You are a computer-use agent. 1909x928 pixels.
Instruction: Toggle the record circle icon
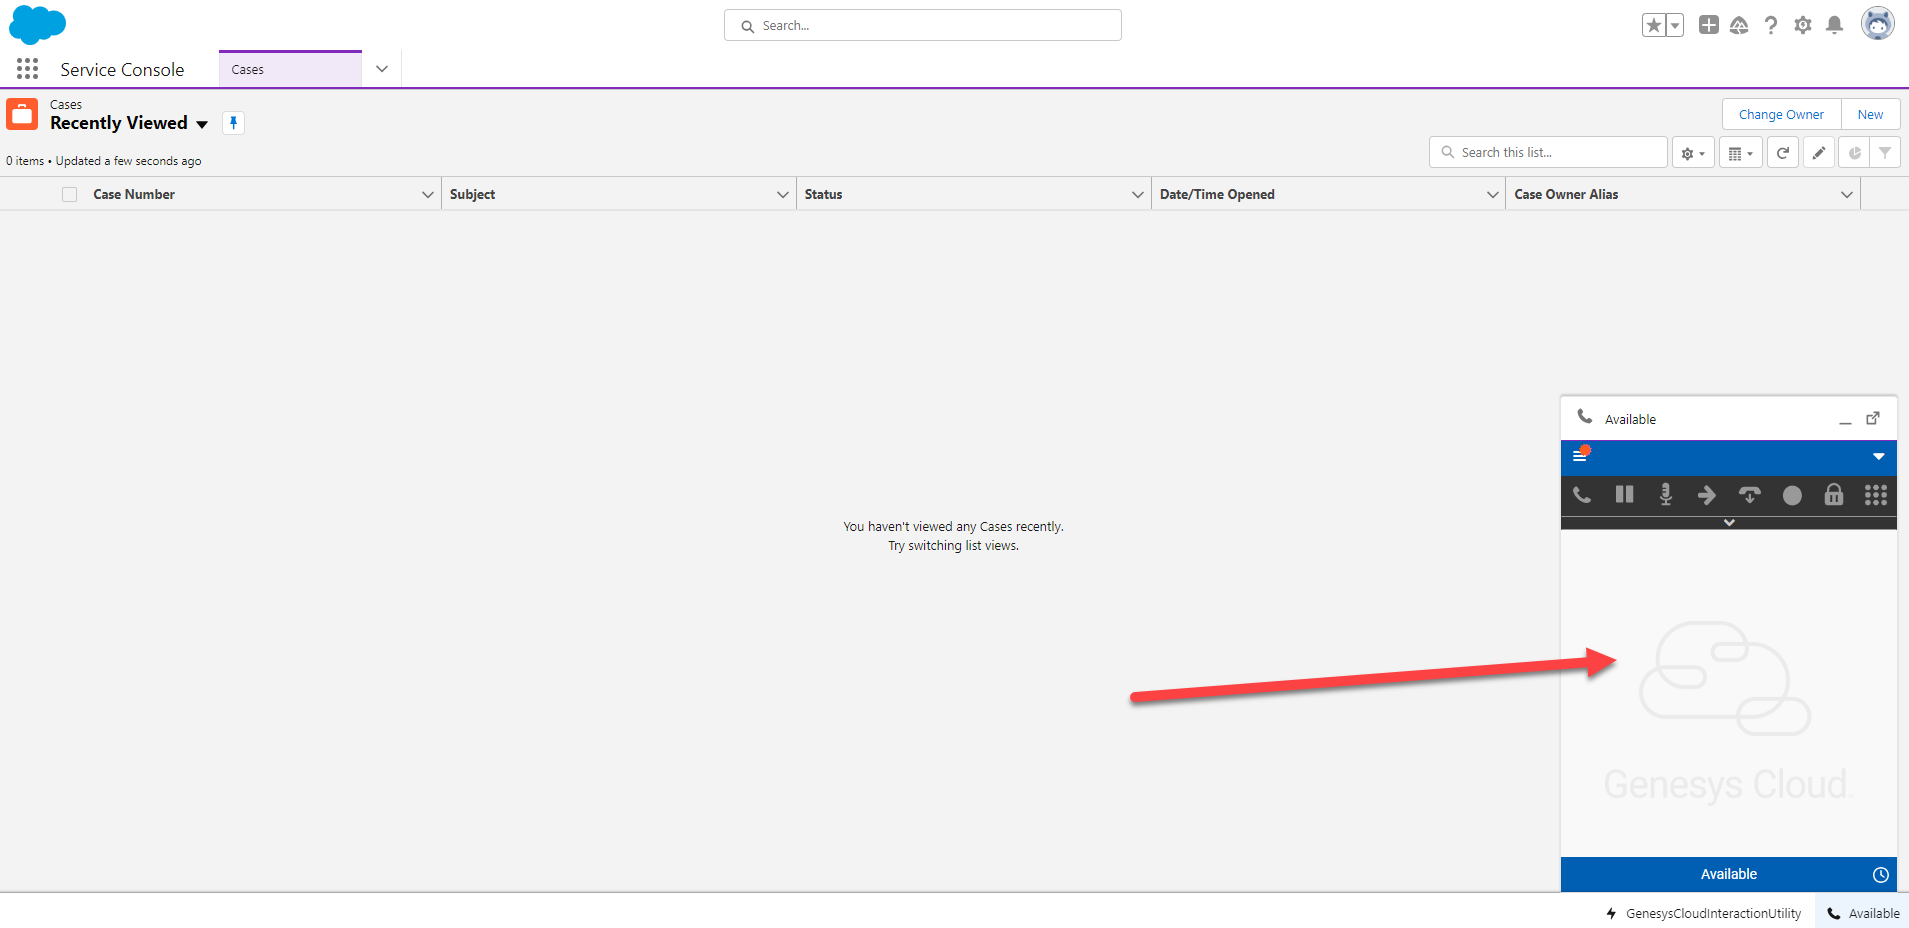1792,495
